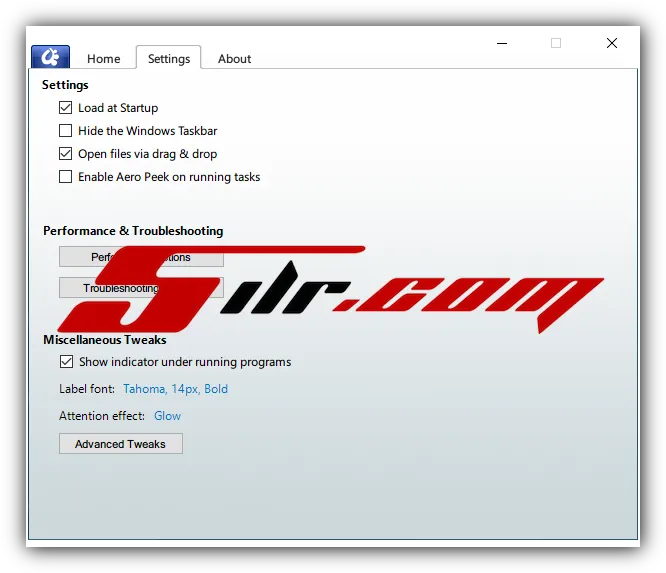Uncheck Load at Startup
Image resolution: width=666 pixels, height=573 pixels.
pyautogui.click(x=65, y=108)
